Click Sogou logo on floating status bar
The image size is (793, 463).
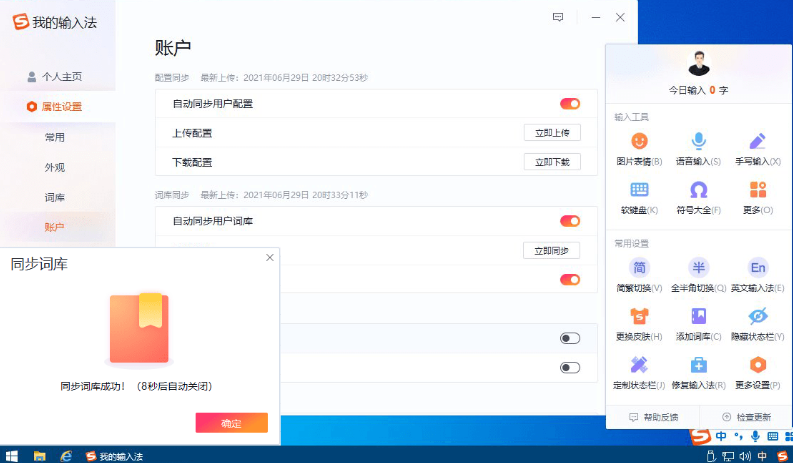(x=700, y=436)
